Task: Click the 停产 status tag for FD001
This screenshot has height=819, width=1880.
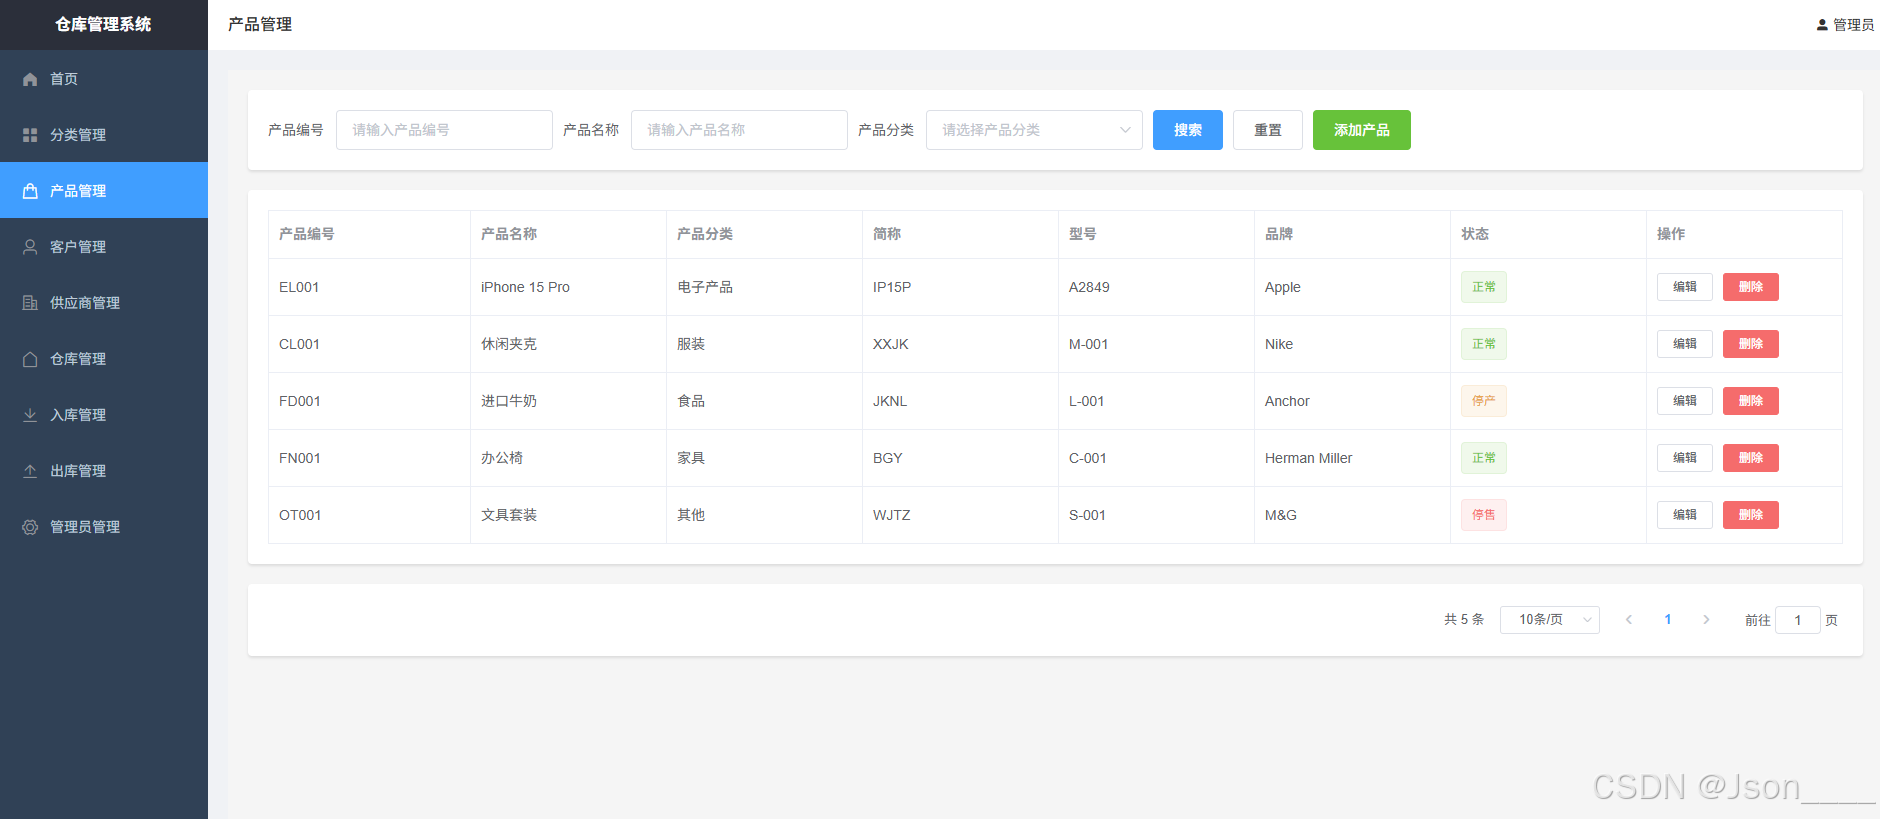Action: tap(1484, 401)
